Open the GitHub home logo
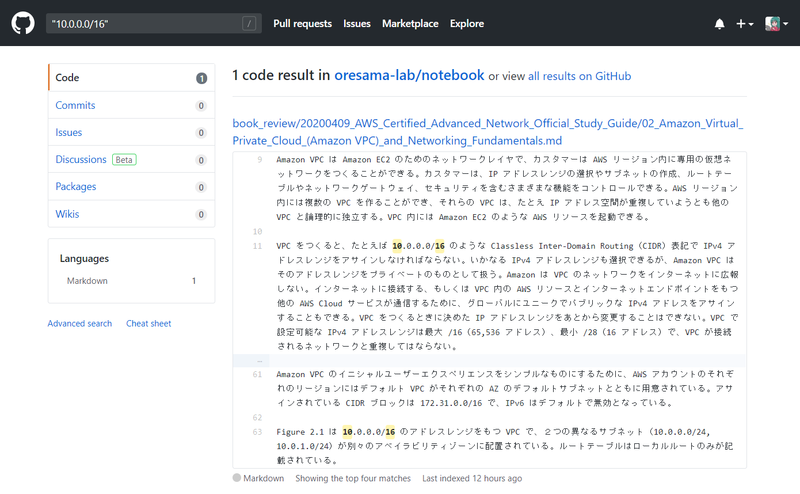 (23, 23)
